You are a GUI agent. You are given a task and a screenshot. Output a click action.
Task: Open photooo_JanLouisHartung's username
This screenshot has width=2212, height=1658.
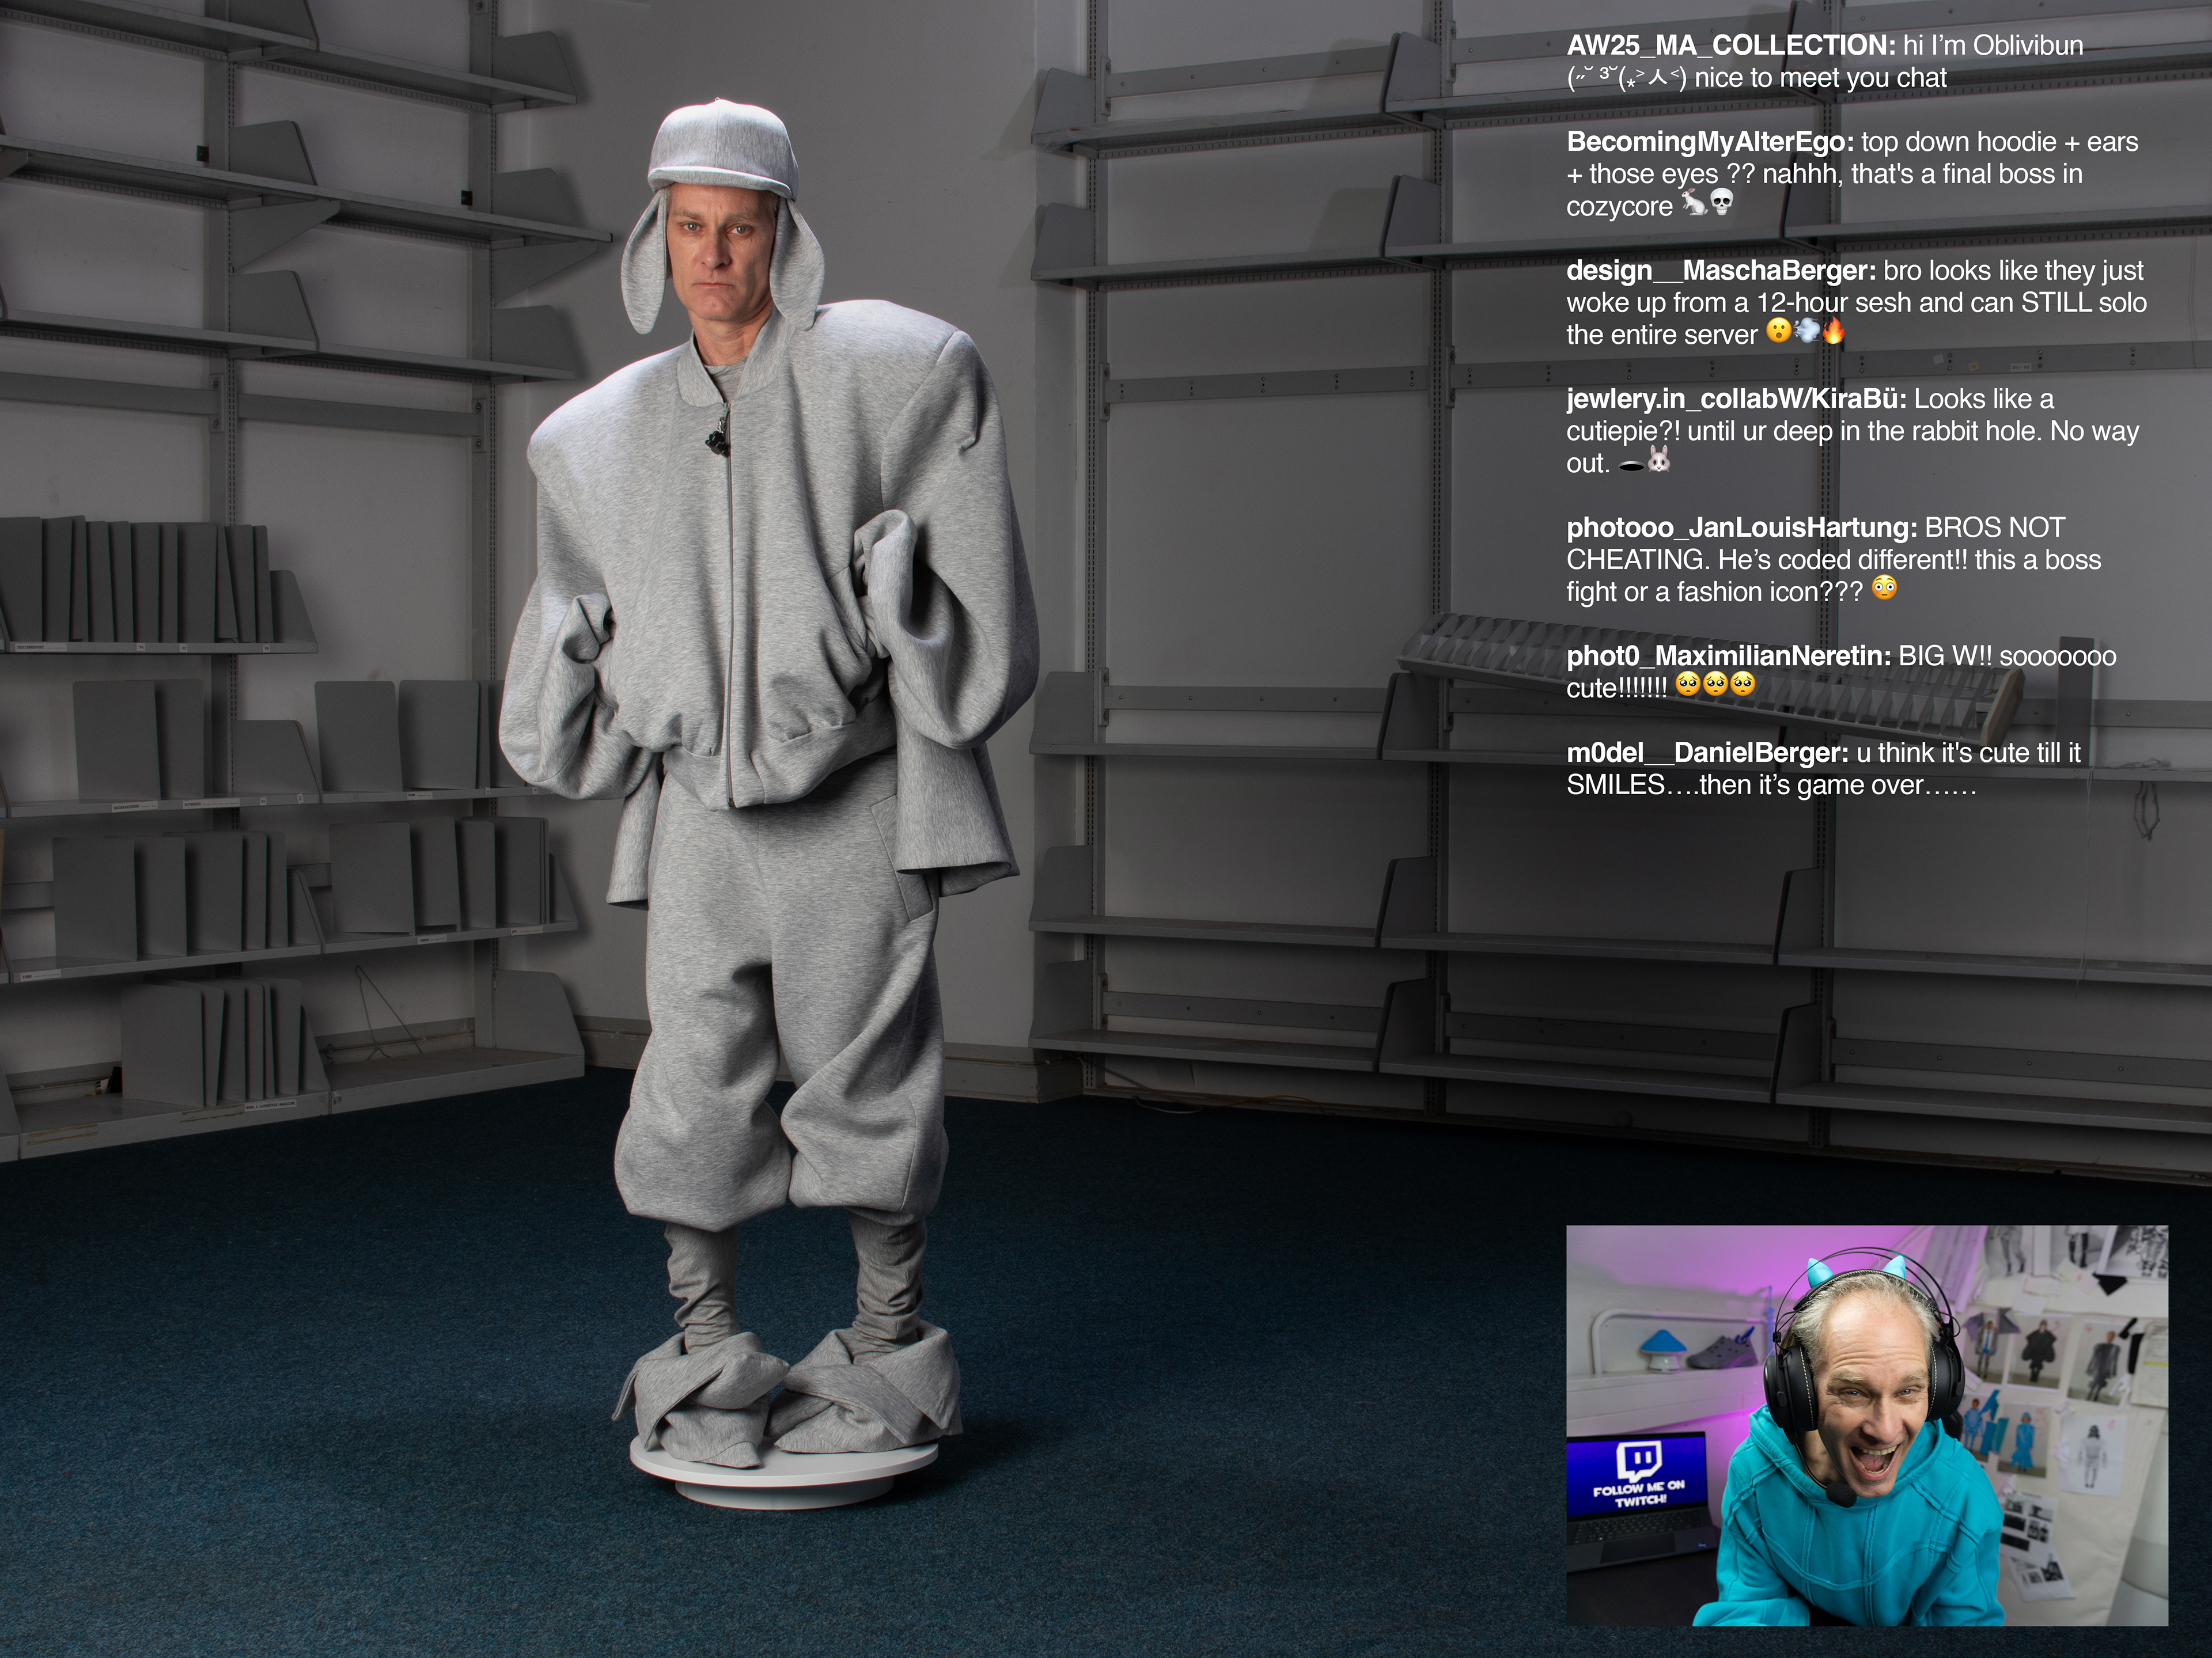tap(1741, 528)
